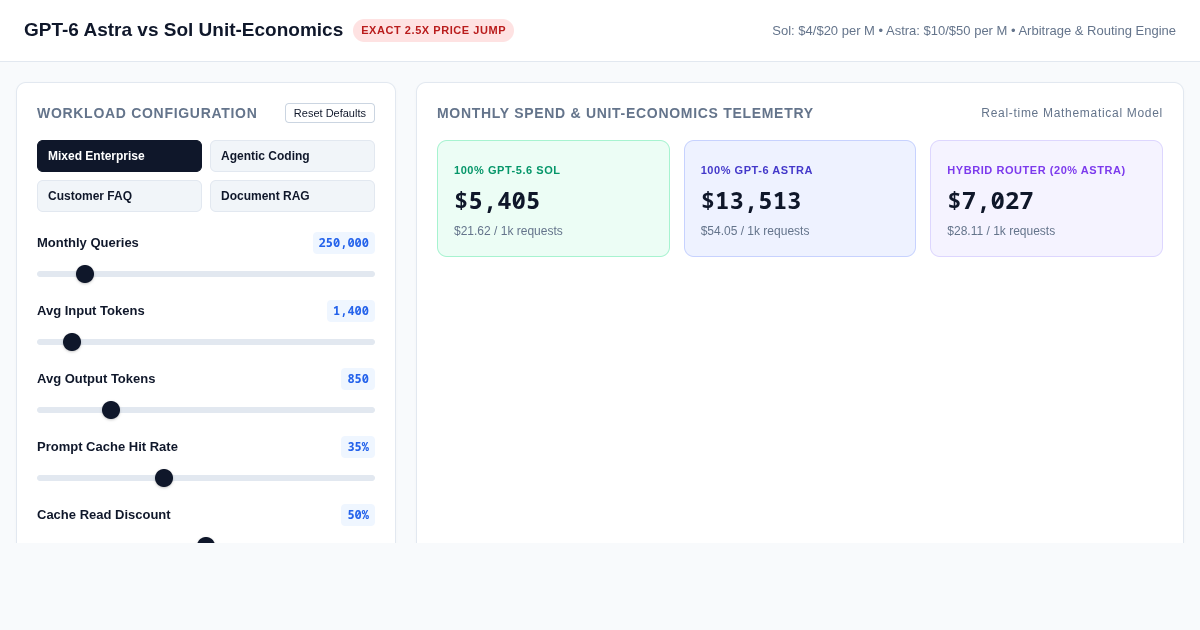Viewport: 1200px width, 630px height.
Task: Click the Monthly Spend & Unit-Economics Telemetry heading
Action: pos(625,113)
